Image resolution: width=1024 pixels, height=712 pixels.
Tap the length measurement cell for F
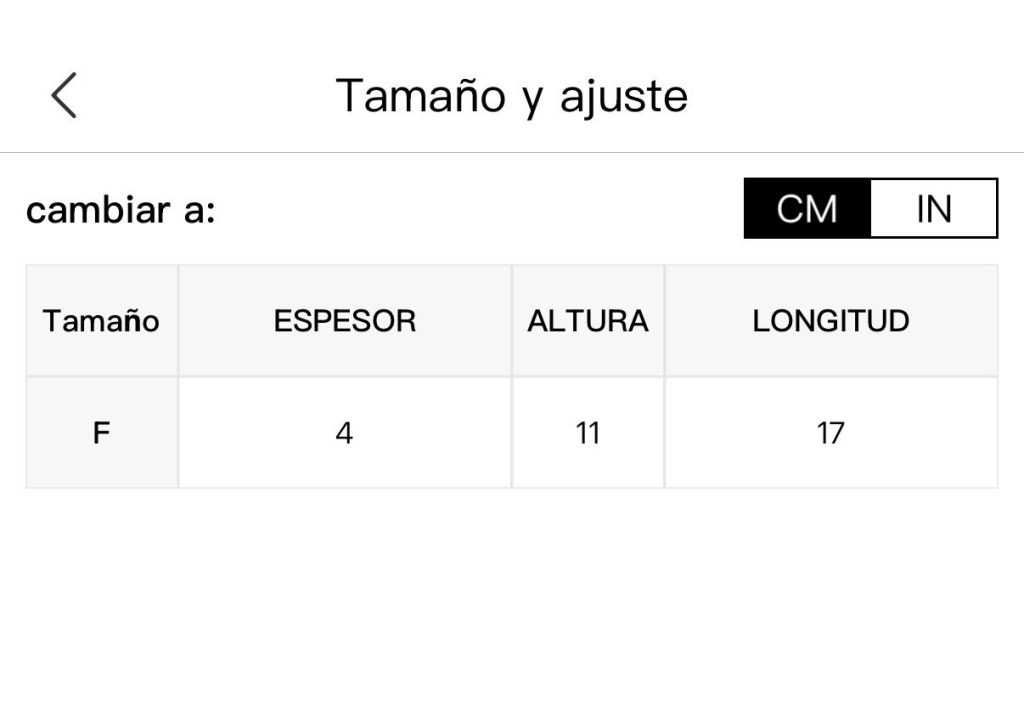831,433
